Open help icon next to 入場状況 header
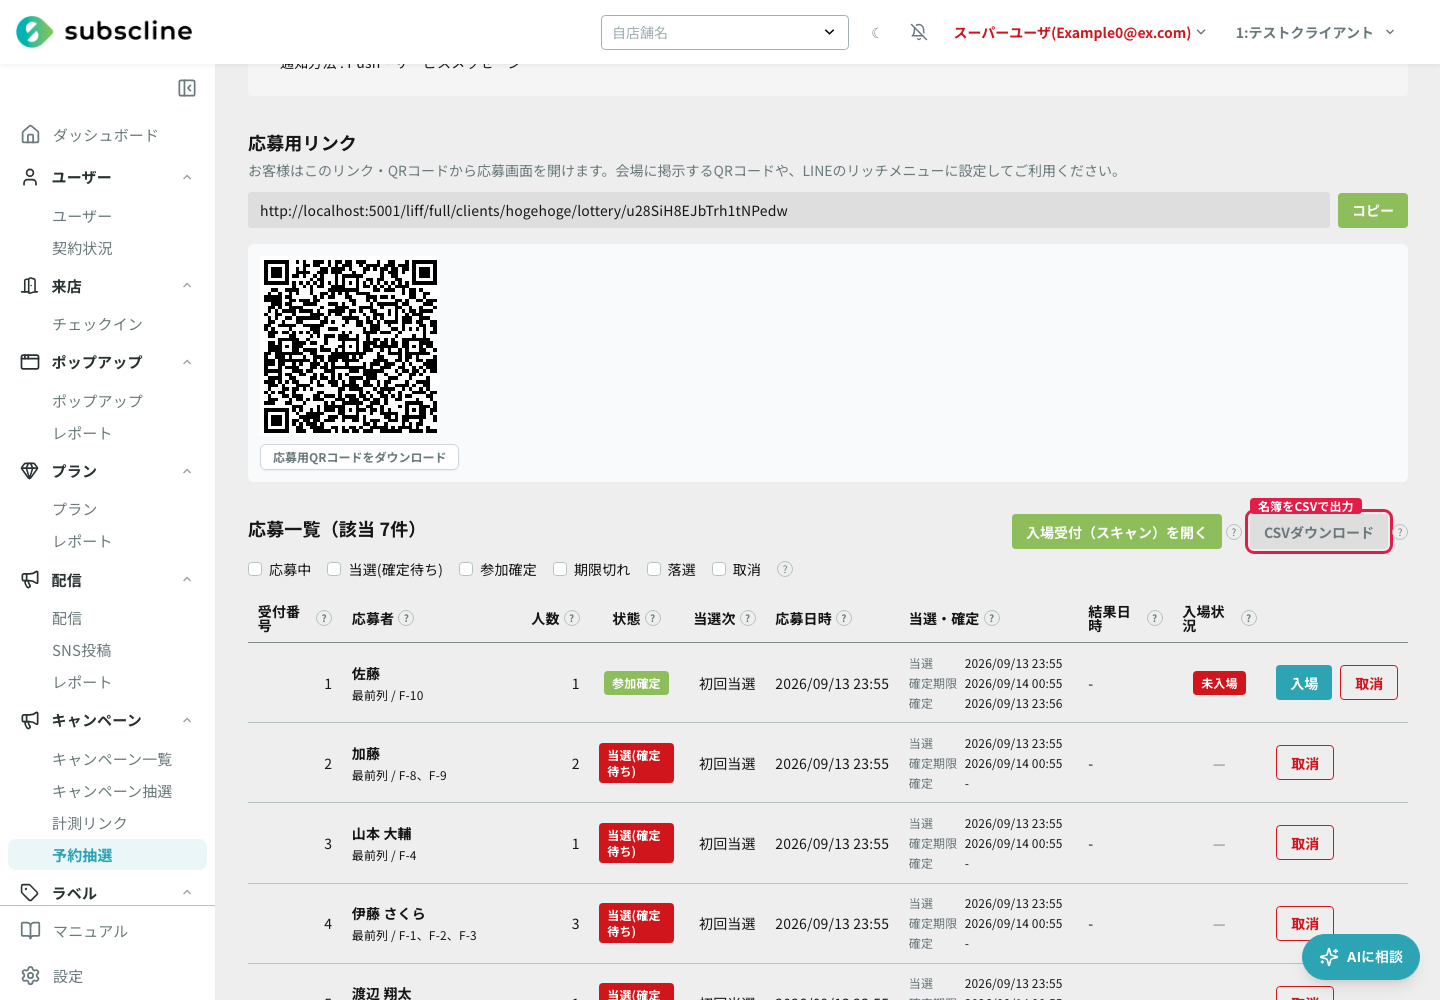This screenshot has width=1440, height=1000. click(x=1249, y=618)
